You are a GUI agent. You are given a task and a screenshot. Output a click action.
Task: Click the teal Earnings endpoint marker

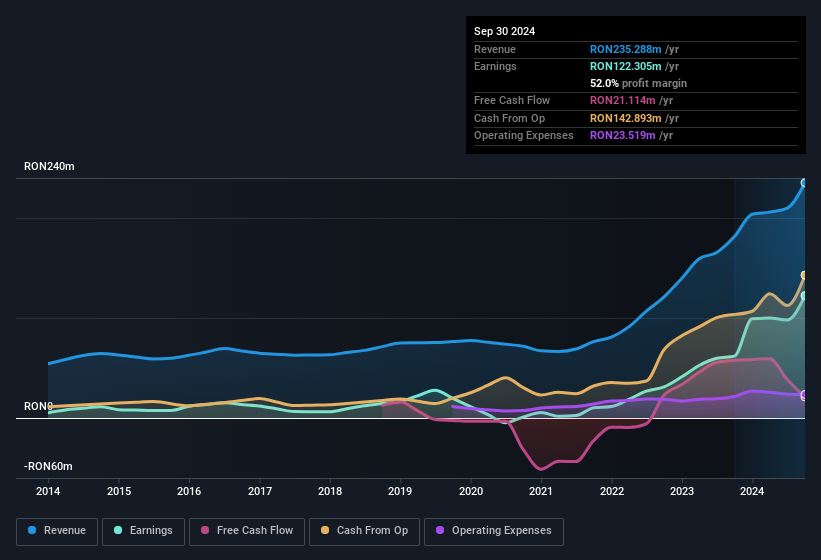point(804,296)
